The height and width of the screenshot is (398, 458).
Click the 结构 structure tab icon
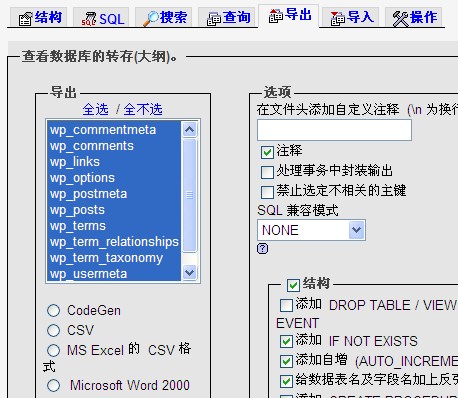(x=25, y=19)
